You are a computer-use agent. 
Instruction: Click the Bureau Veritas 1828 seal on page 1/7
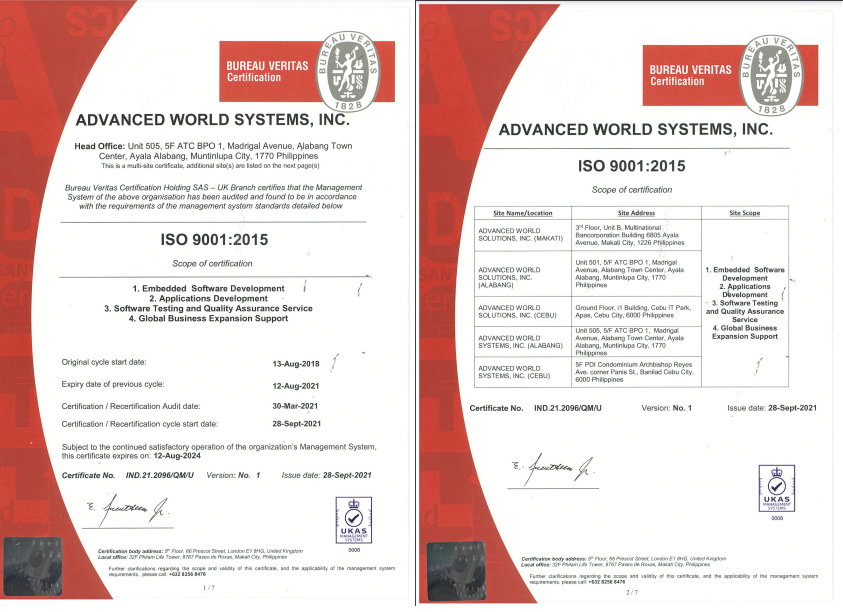348,71
